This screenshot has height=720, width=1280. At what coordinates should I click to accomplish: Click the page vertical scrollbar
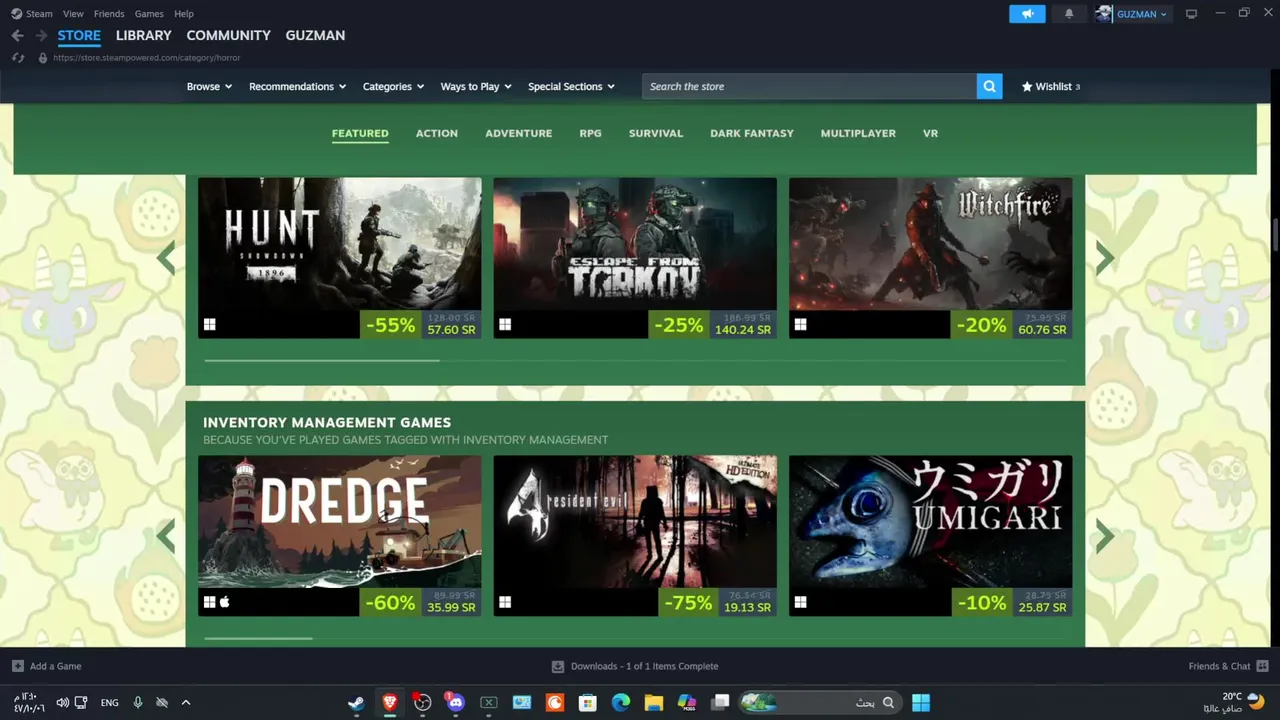1275,234
